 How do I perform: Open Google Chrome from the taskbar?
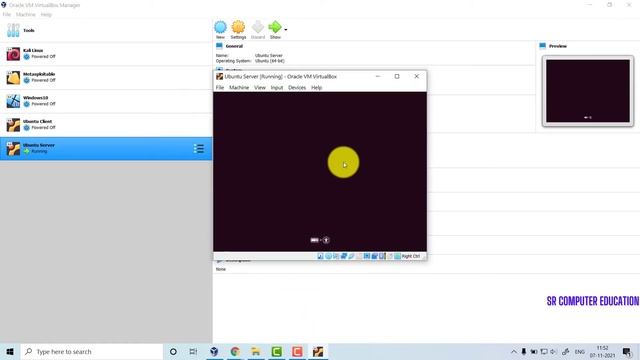click(235, 351)
